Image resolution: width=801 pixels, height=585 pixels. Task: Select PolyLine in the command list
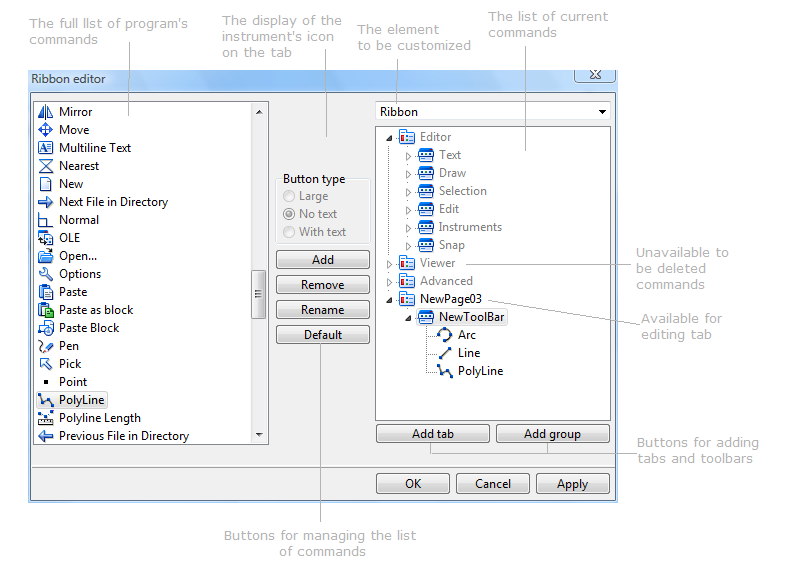[x=81, y=400]
